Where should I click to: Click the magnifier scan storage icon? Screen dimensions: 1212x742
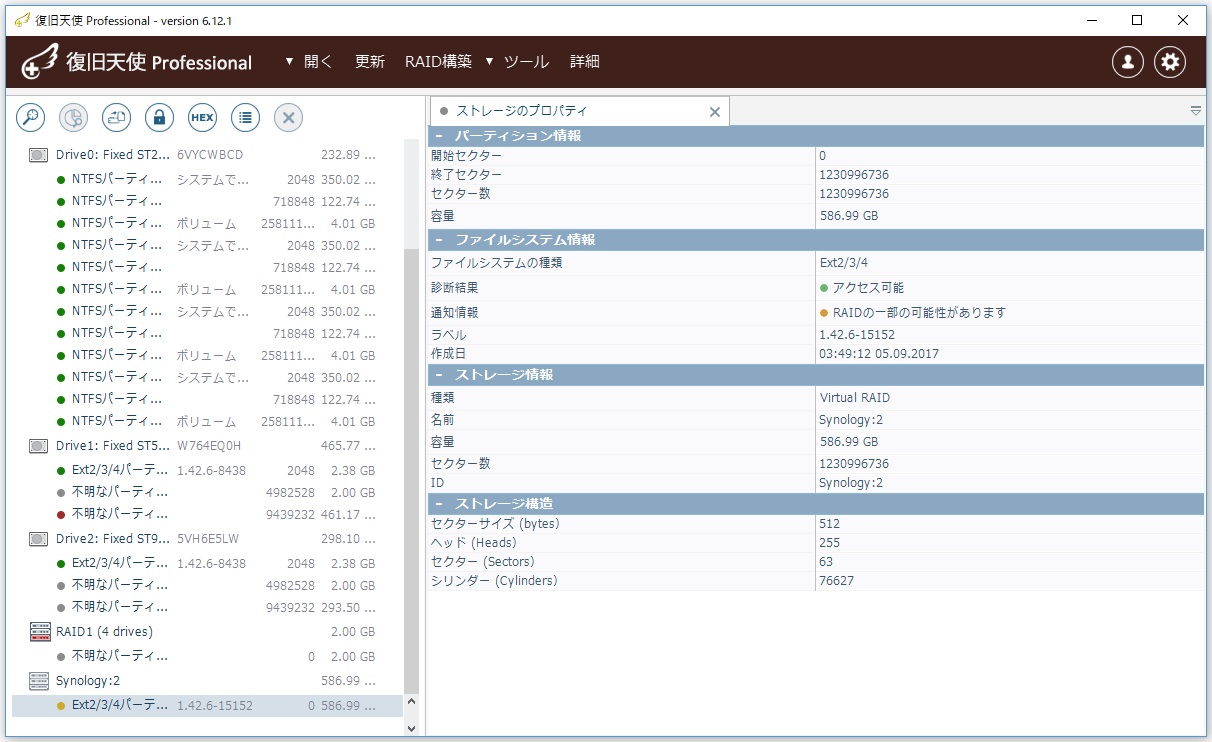[31, 117]
